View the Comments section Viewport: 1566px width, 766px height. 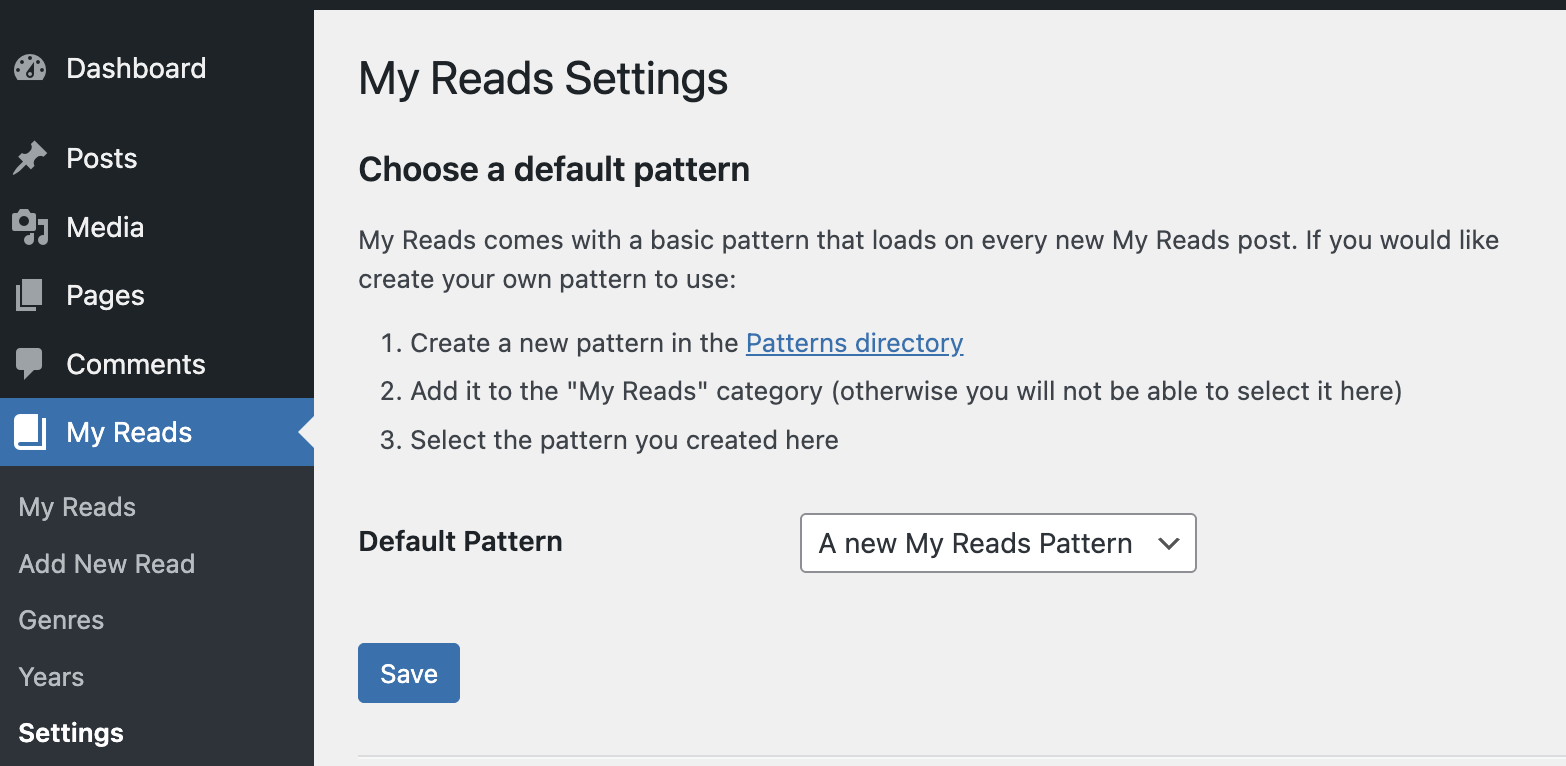click(x=135, y=364)
